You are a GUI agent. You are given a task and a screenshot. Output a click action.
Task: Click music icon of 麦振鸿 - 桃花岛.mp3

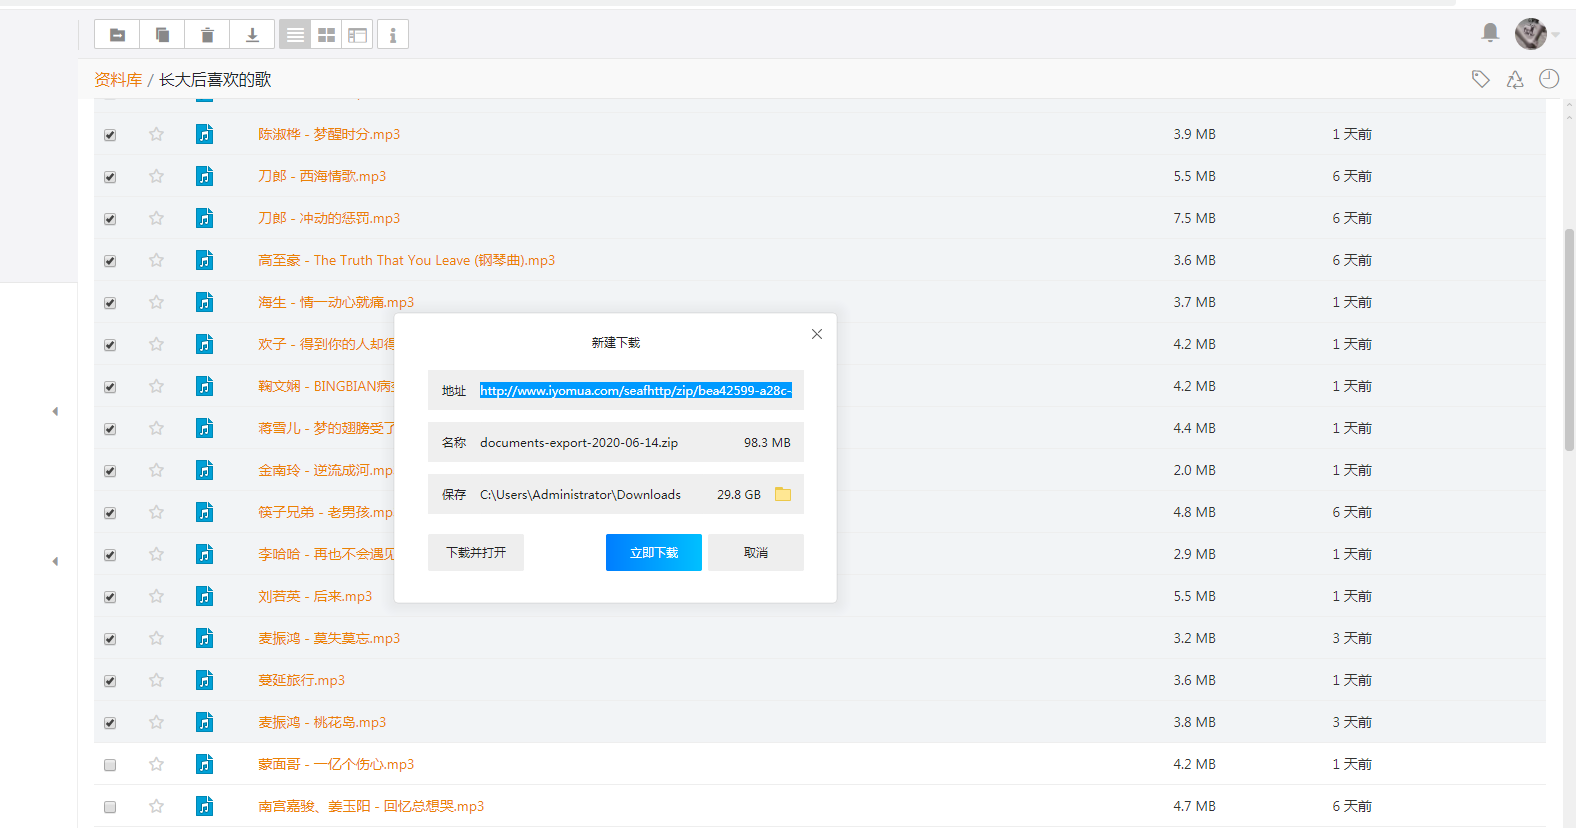pos(205,722)
